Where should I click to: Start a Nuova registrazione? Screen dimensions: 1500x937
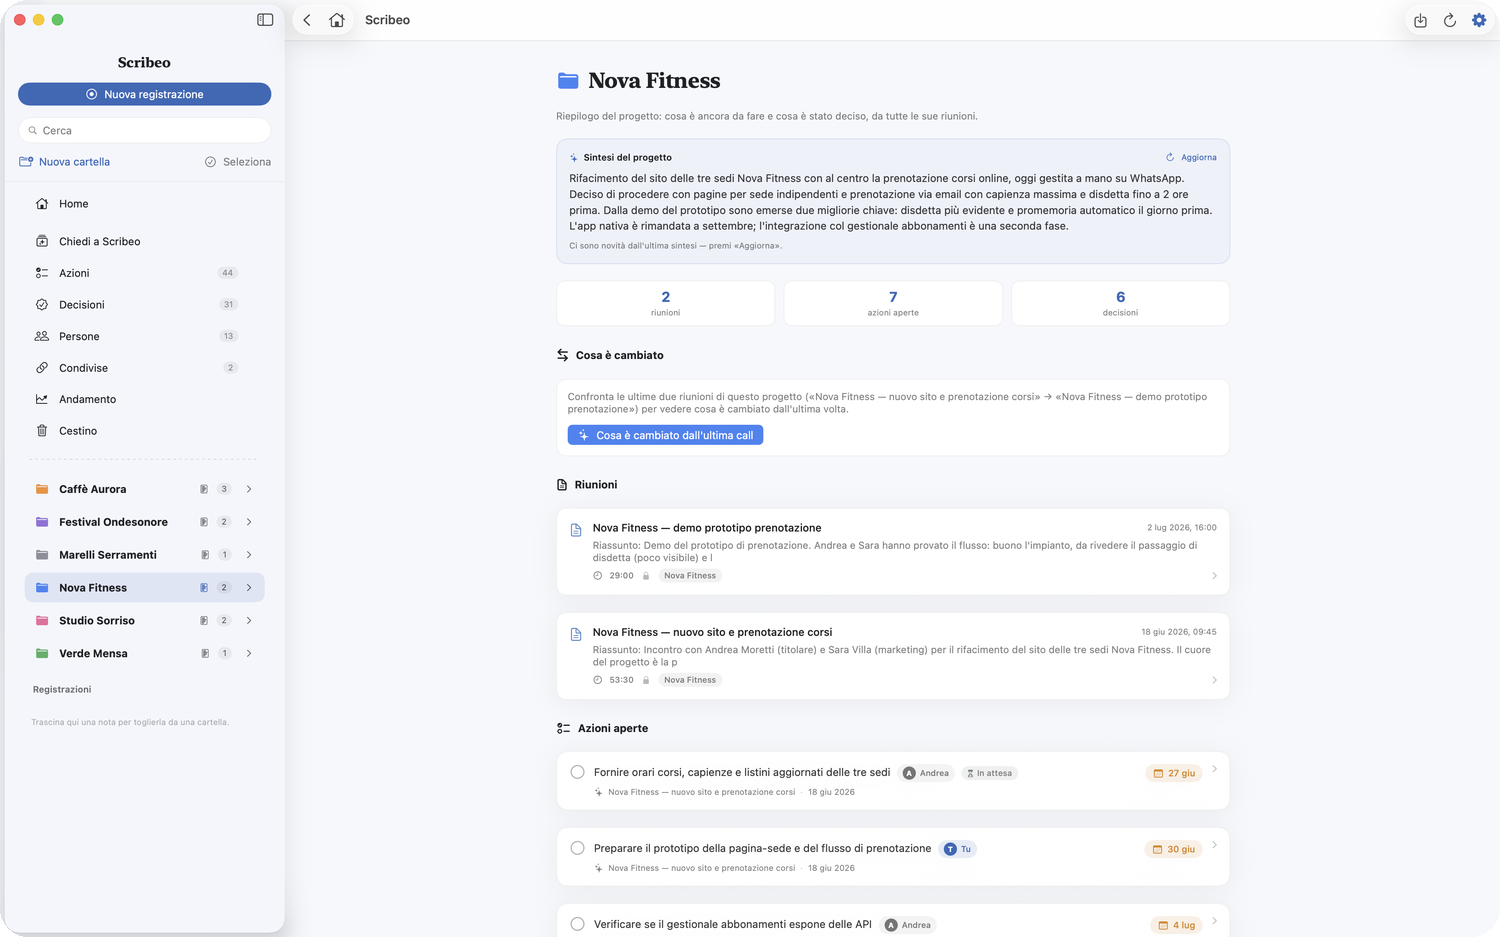pyautogui.click(x=144, y=94)
